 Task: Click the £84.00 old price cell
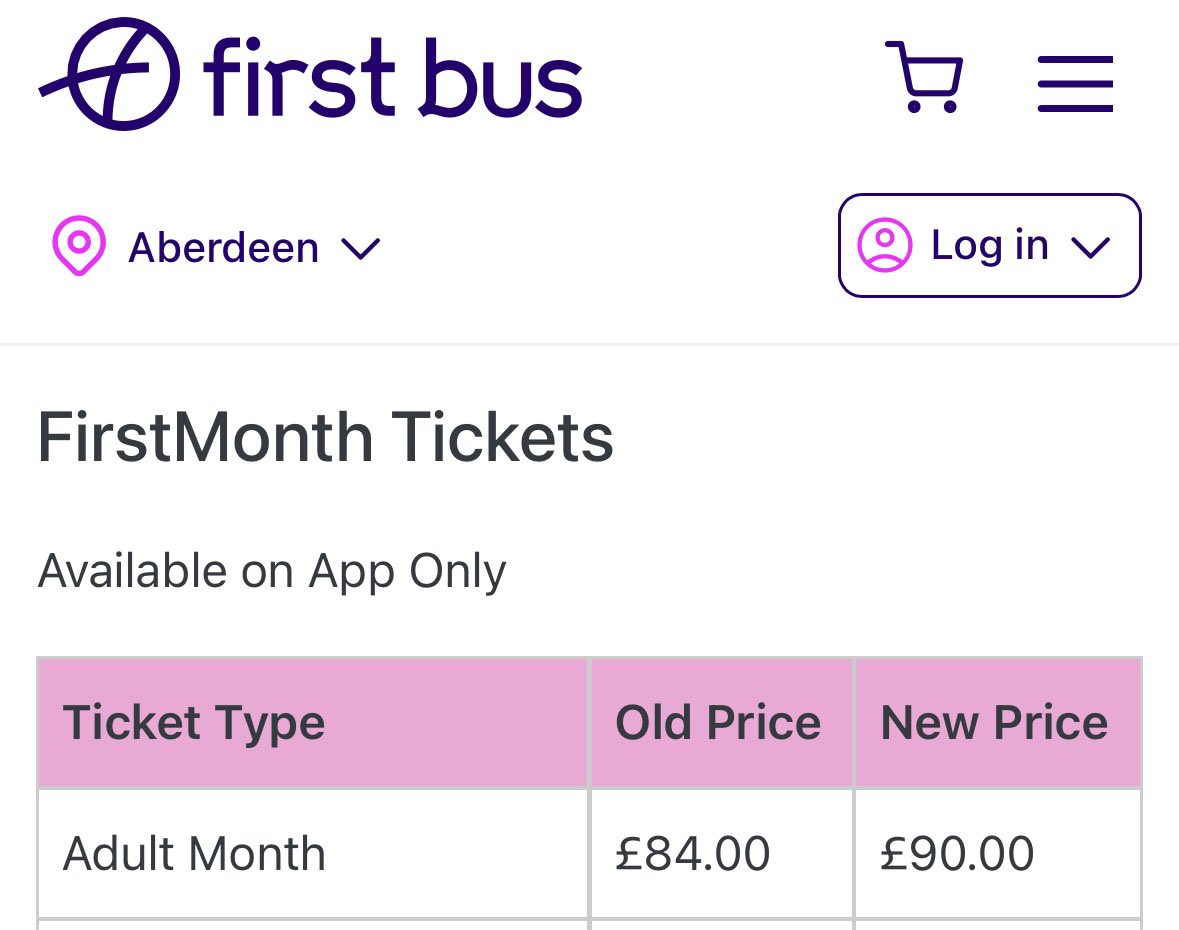tap(692, 854)
